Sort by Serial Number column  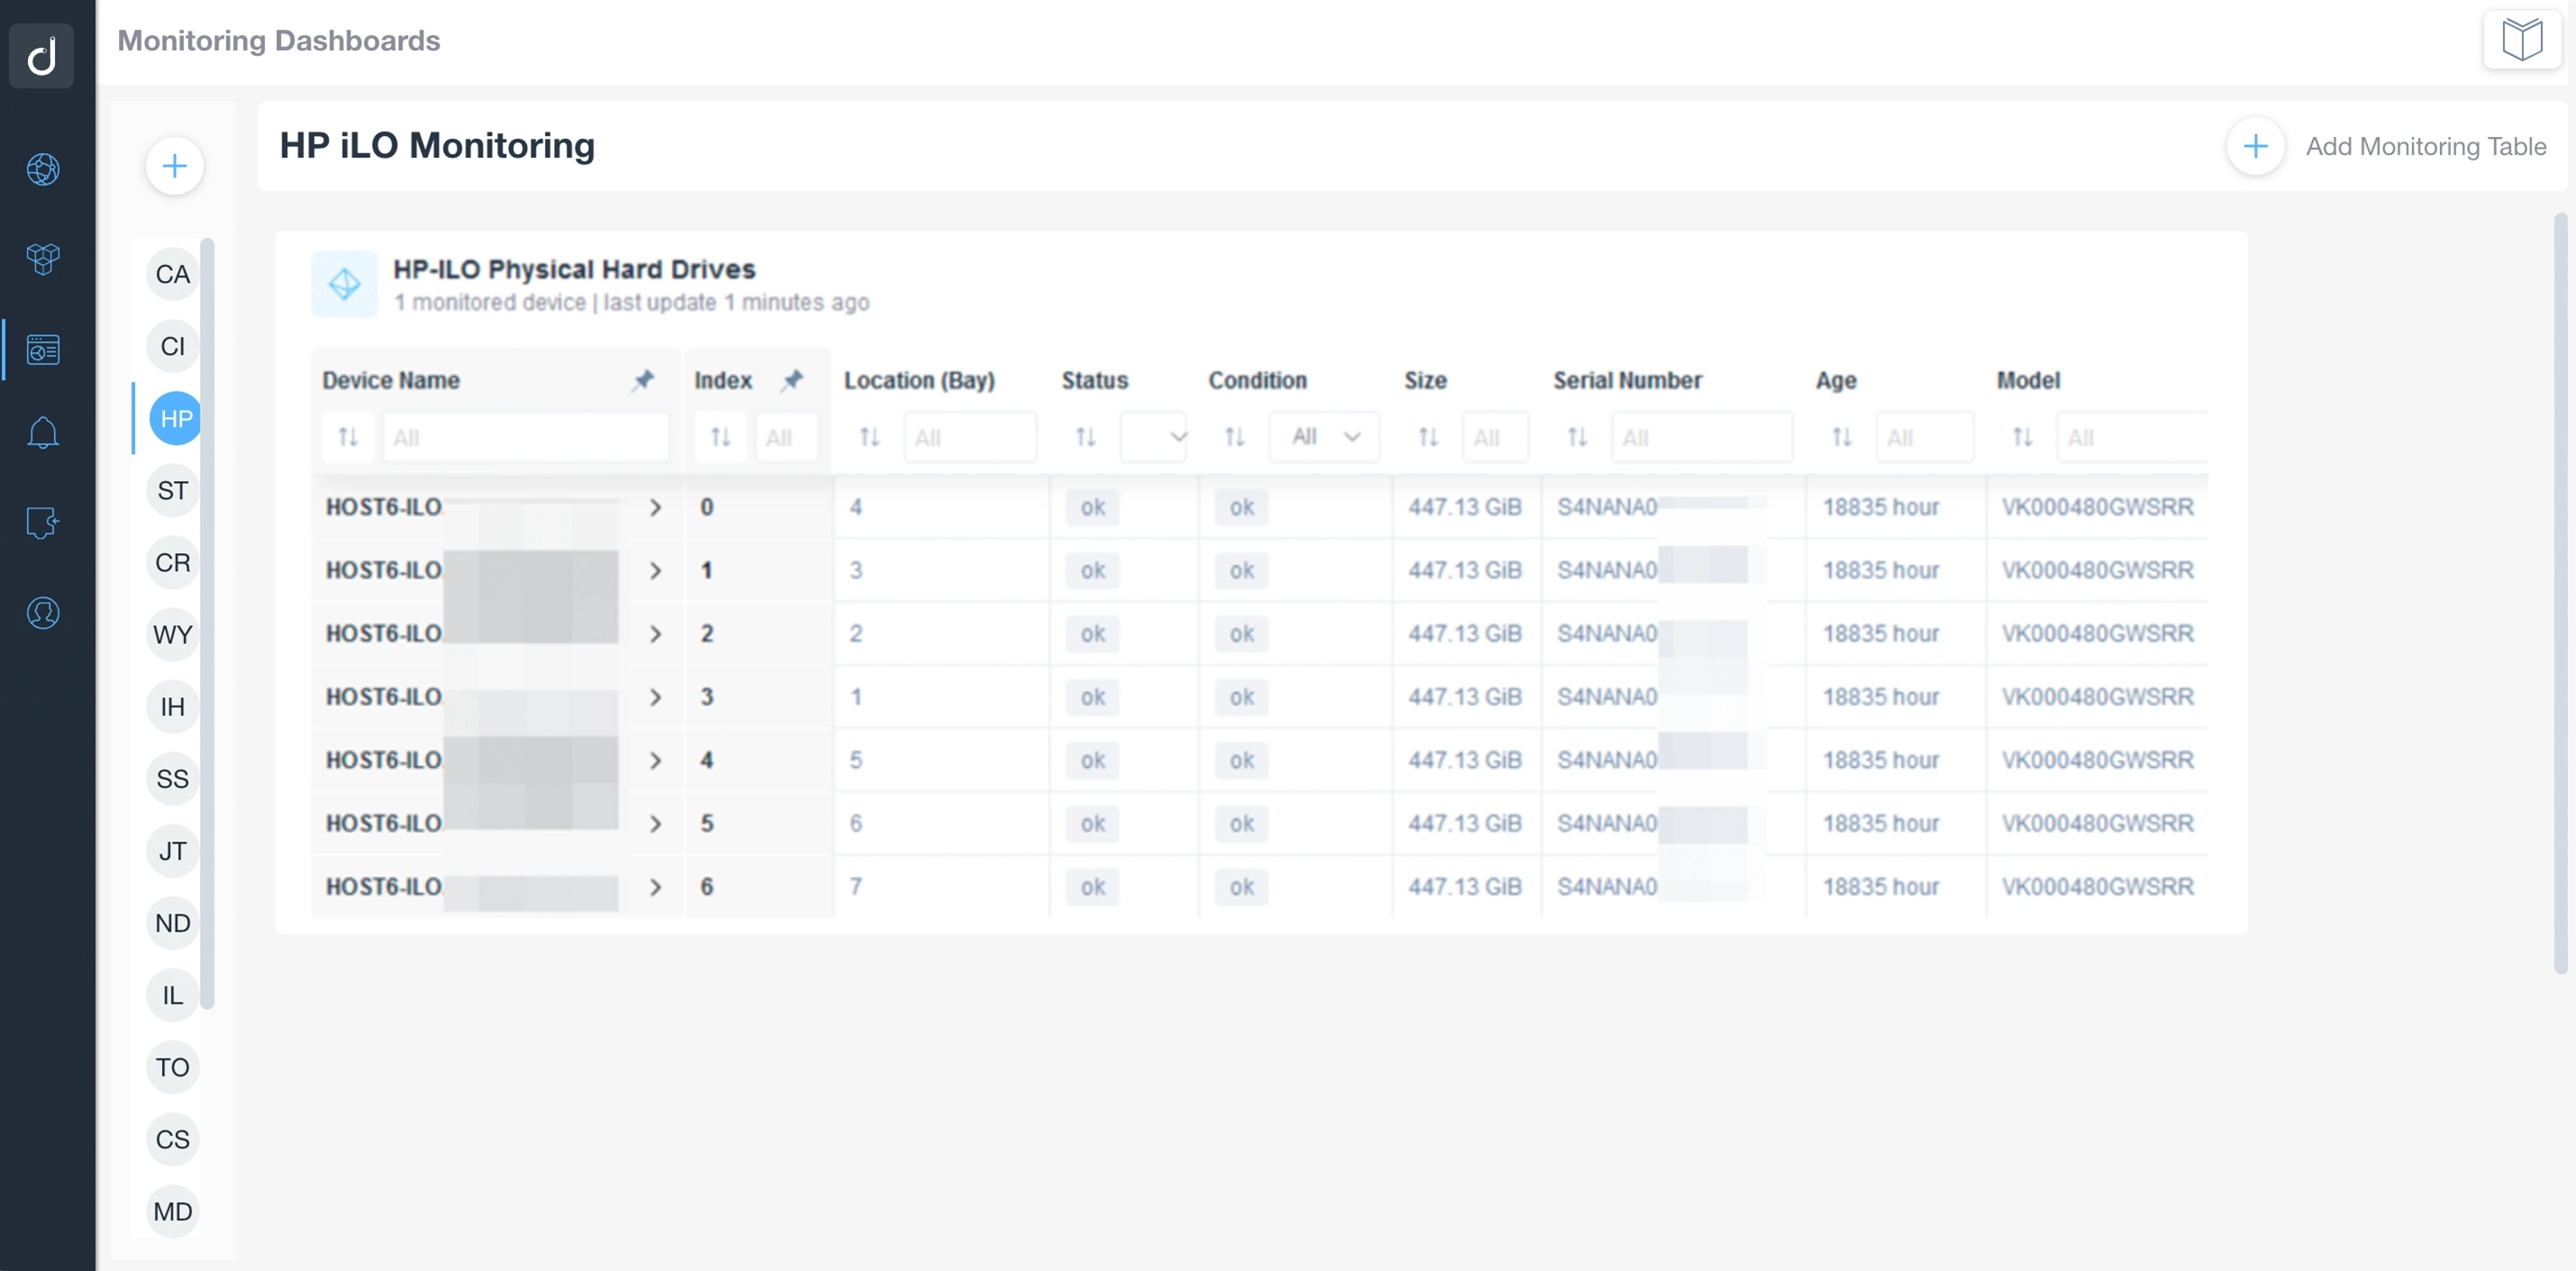[1577, 437]
